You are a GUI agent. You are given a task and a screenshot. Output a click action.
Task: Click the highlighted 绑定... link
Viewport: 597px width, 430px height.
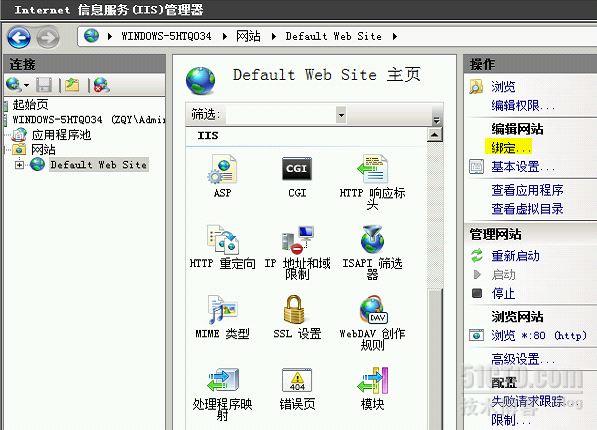click(x=508, y=147)
